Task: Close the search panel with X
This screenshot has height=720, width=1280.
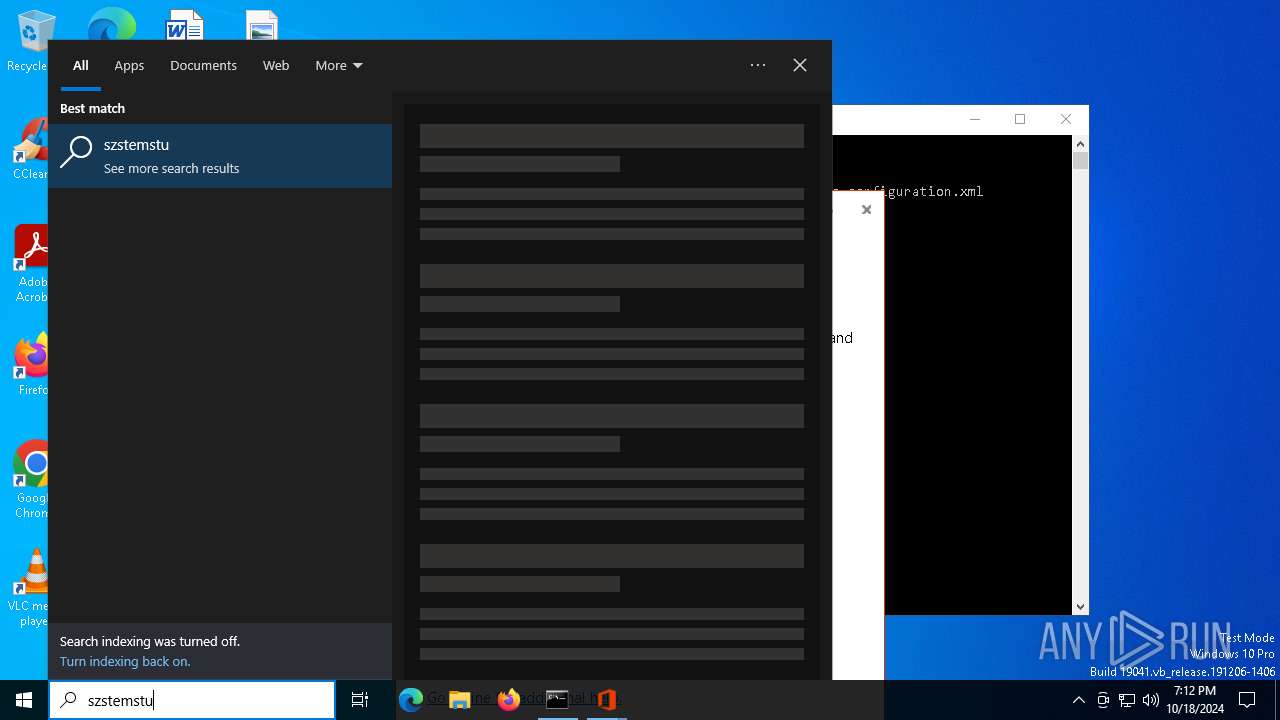Action: (800, 65)
